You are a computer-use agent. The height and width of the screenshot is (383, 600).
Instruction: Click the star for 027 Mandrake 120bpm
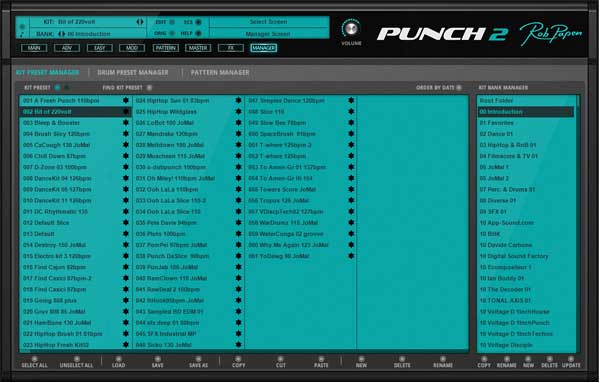coord(238,134)
